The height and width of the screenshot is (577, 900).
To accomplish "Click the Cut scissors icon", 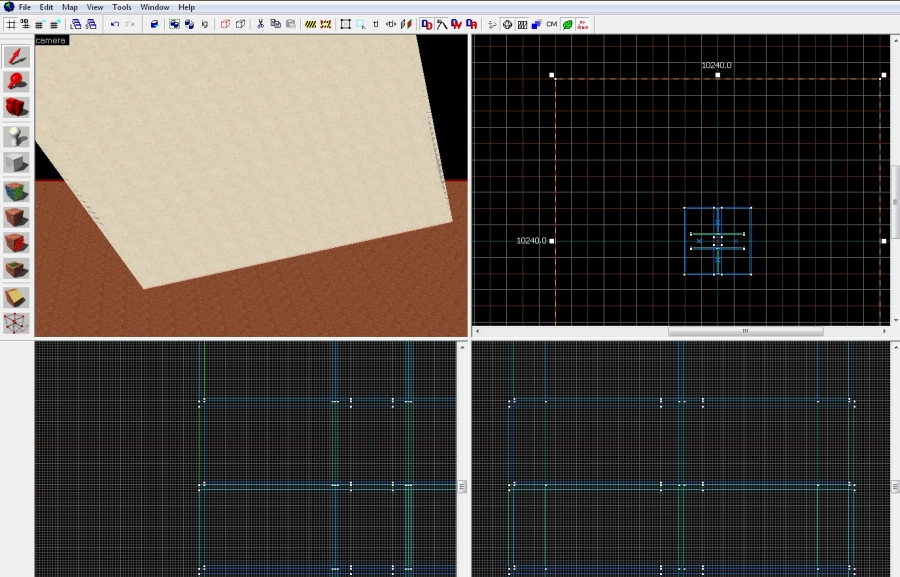I will click(261, 24).
